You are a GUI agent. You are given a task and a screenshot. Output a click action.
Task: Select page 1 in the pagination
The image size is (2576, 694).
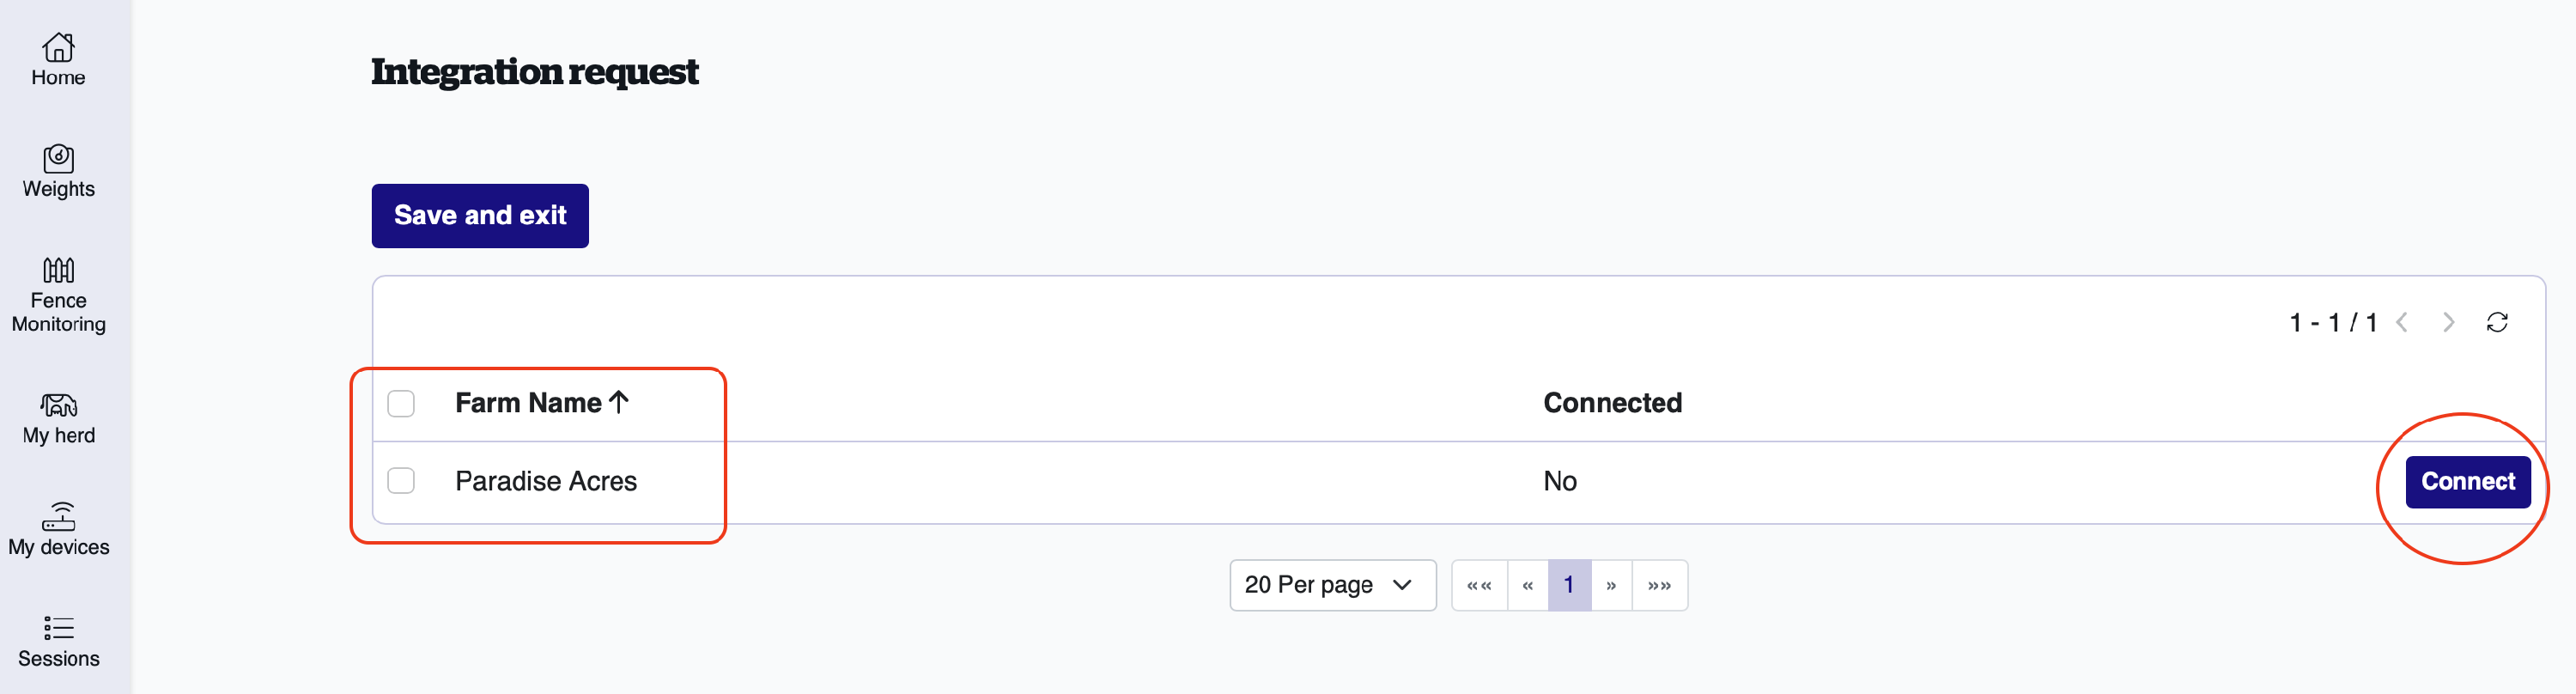1569,585
